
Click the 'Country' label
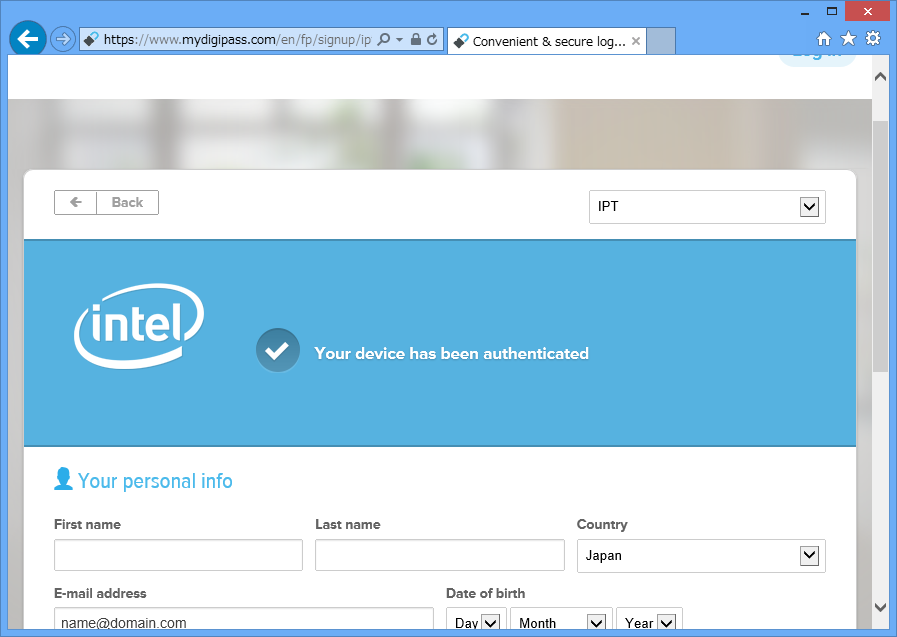[602, 524]
